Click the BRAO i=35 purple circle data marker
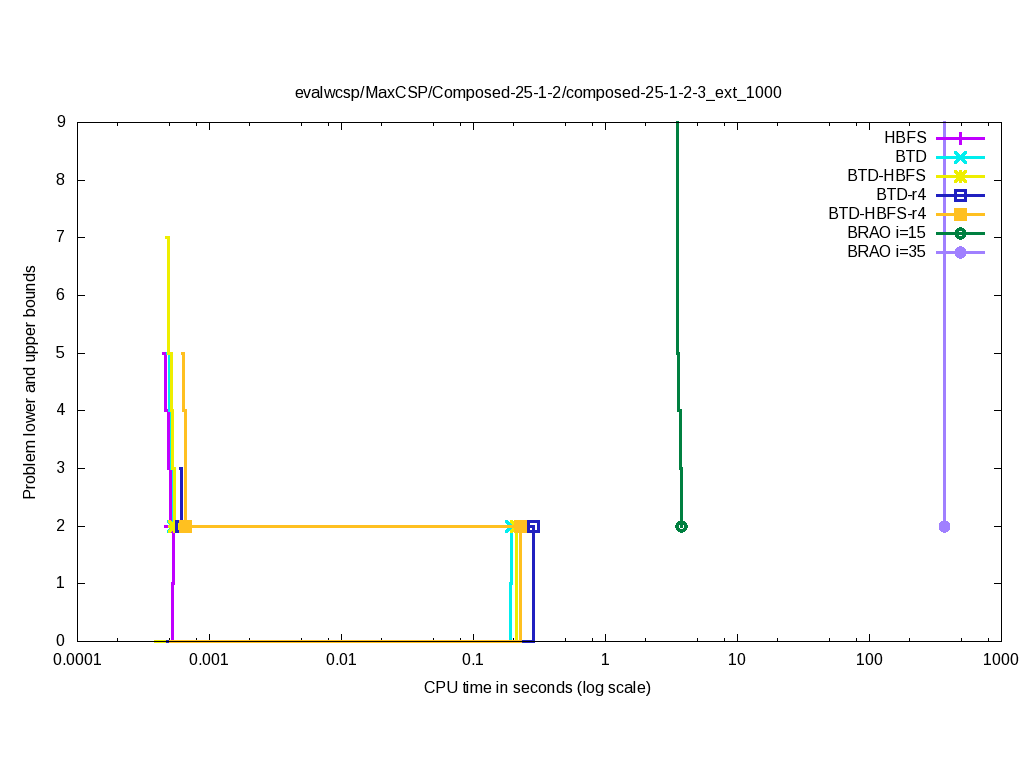The image size is (1024, 768). click(944, 526)
